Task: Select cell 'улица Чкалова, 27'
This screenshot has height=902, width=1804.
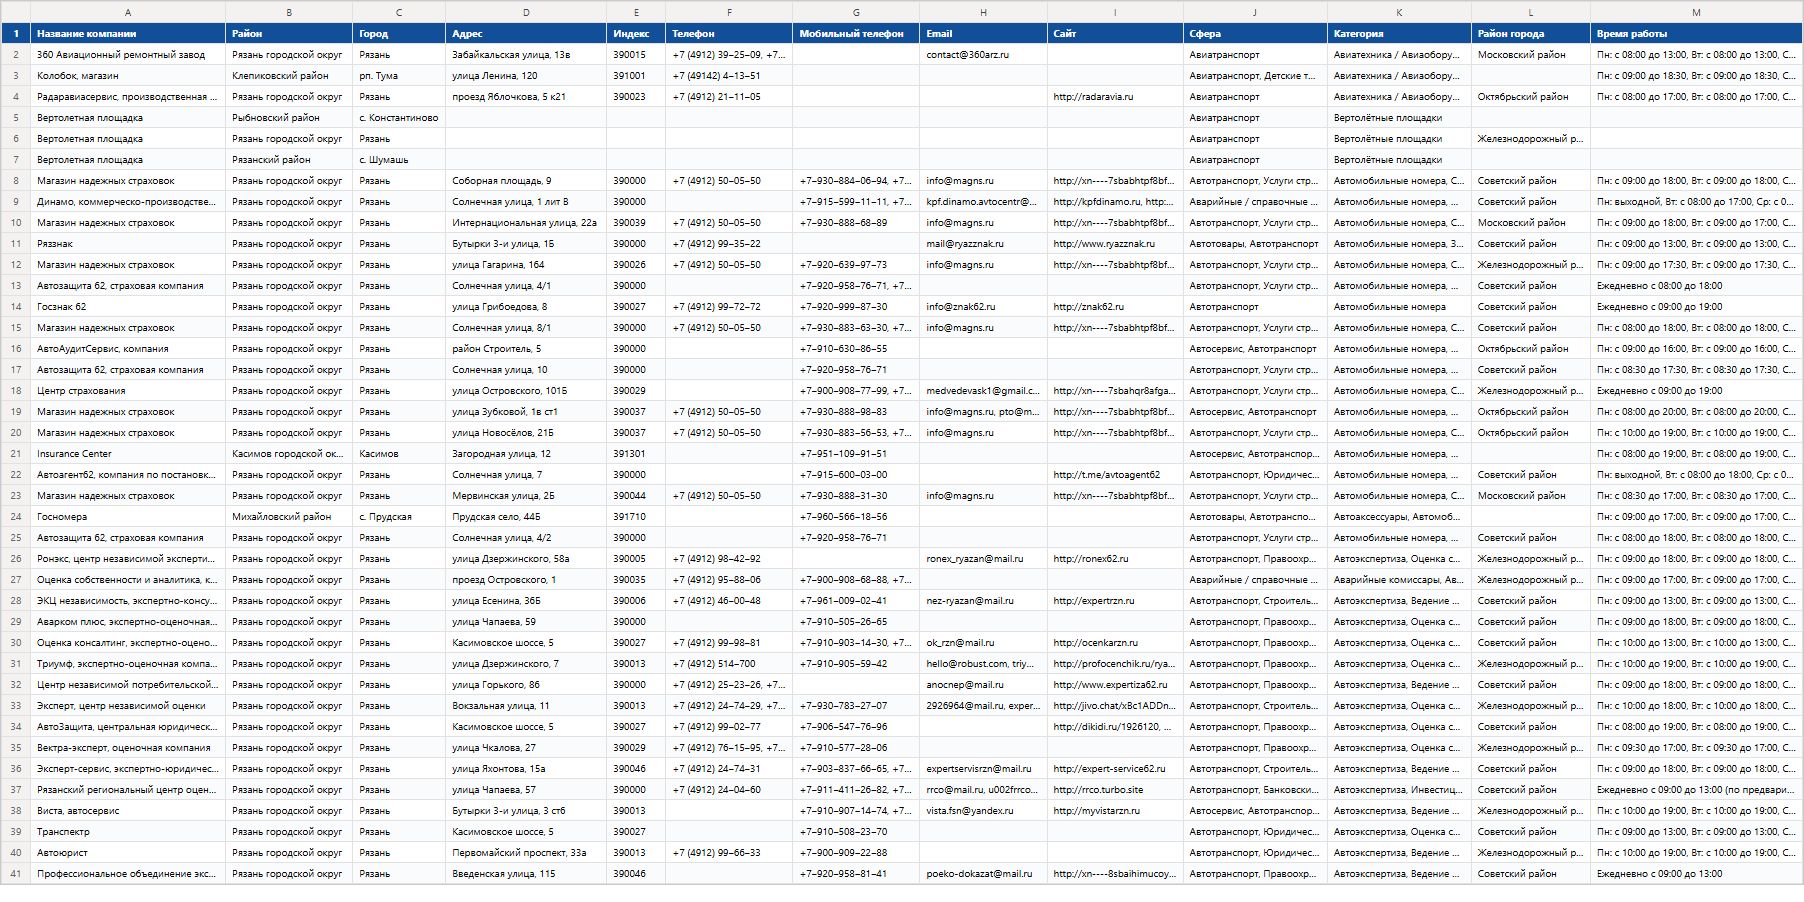Action: click(x=526, y=748)
